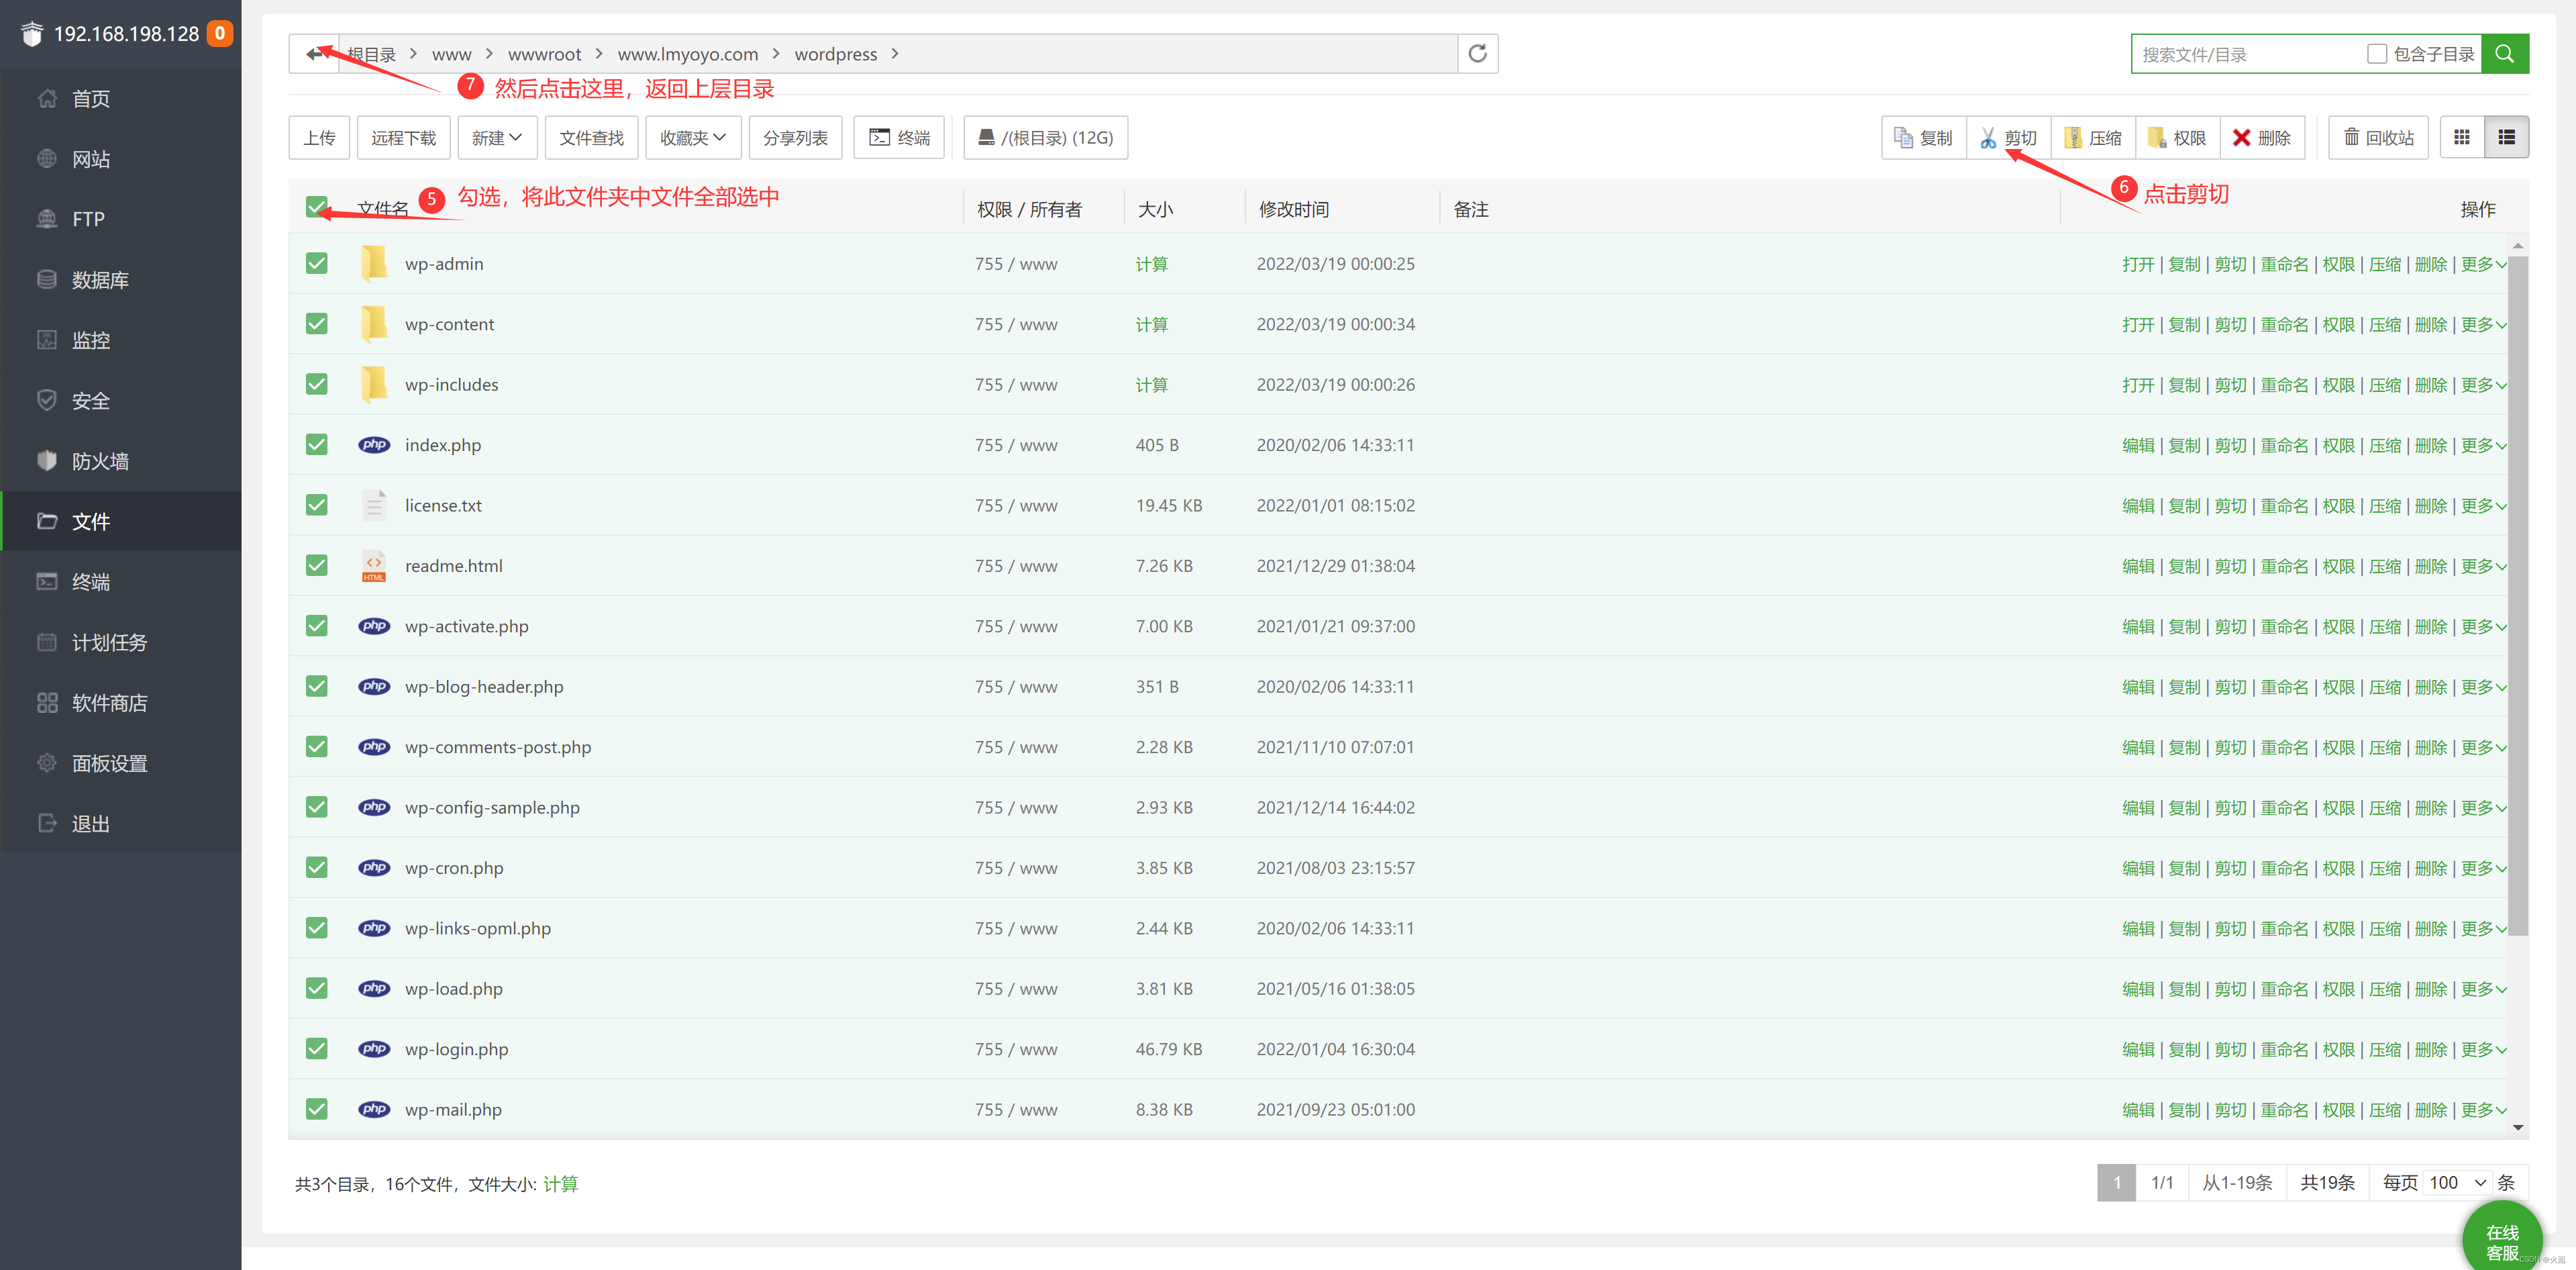Expand More (更多) for wp-comments-post.php row

pyautogui.click(x=2483, y=747)
